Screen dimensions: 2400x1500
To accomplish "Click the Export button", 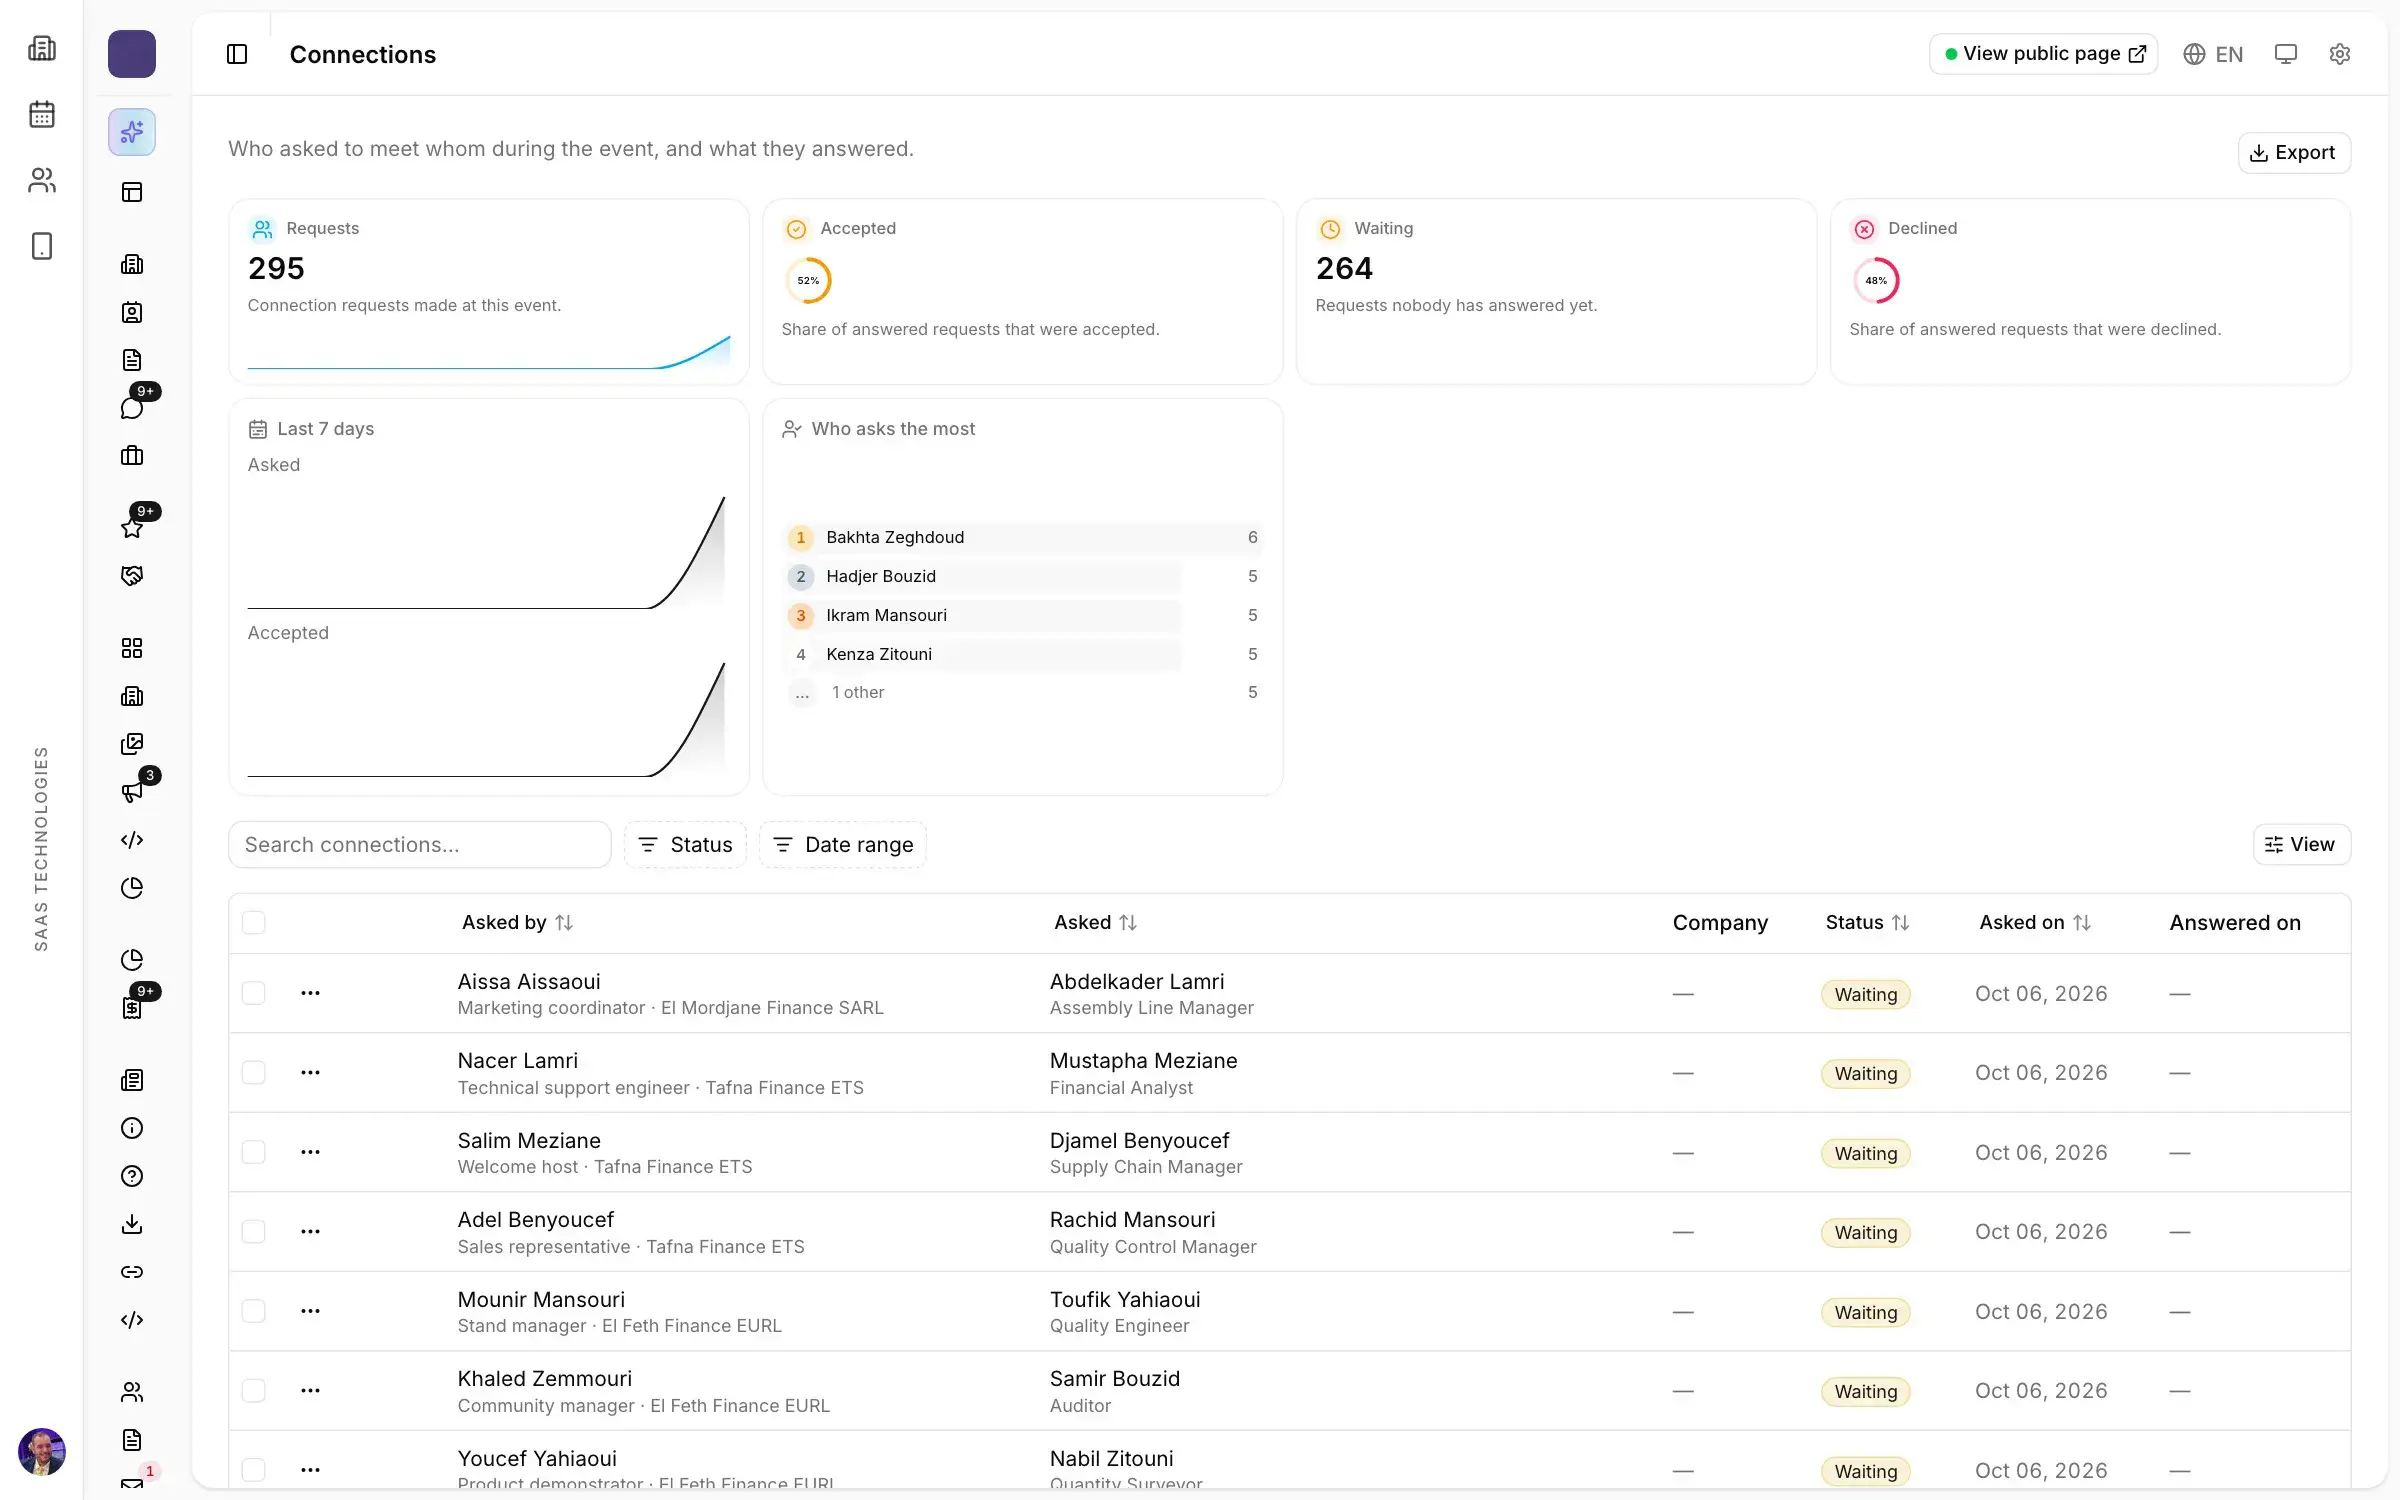I will pyautogui.click(x=2293, y=153).
